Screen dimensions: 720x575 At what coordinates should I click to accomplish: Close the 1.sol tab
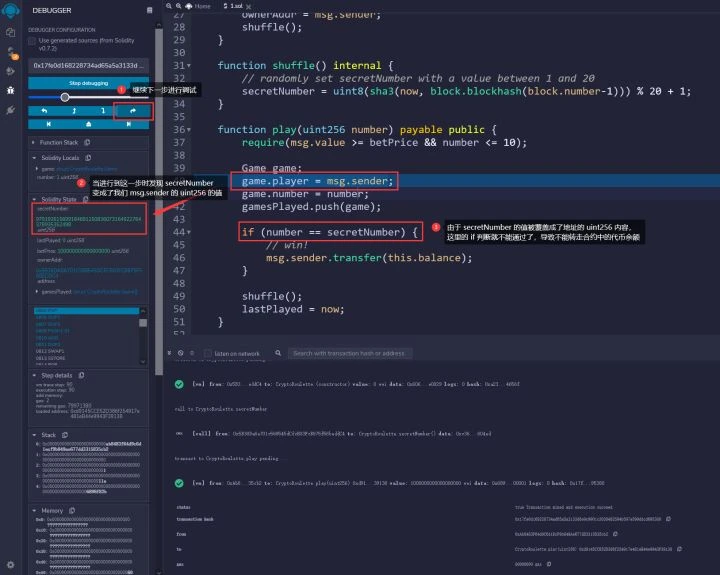[x=248, y=6]
